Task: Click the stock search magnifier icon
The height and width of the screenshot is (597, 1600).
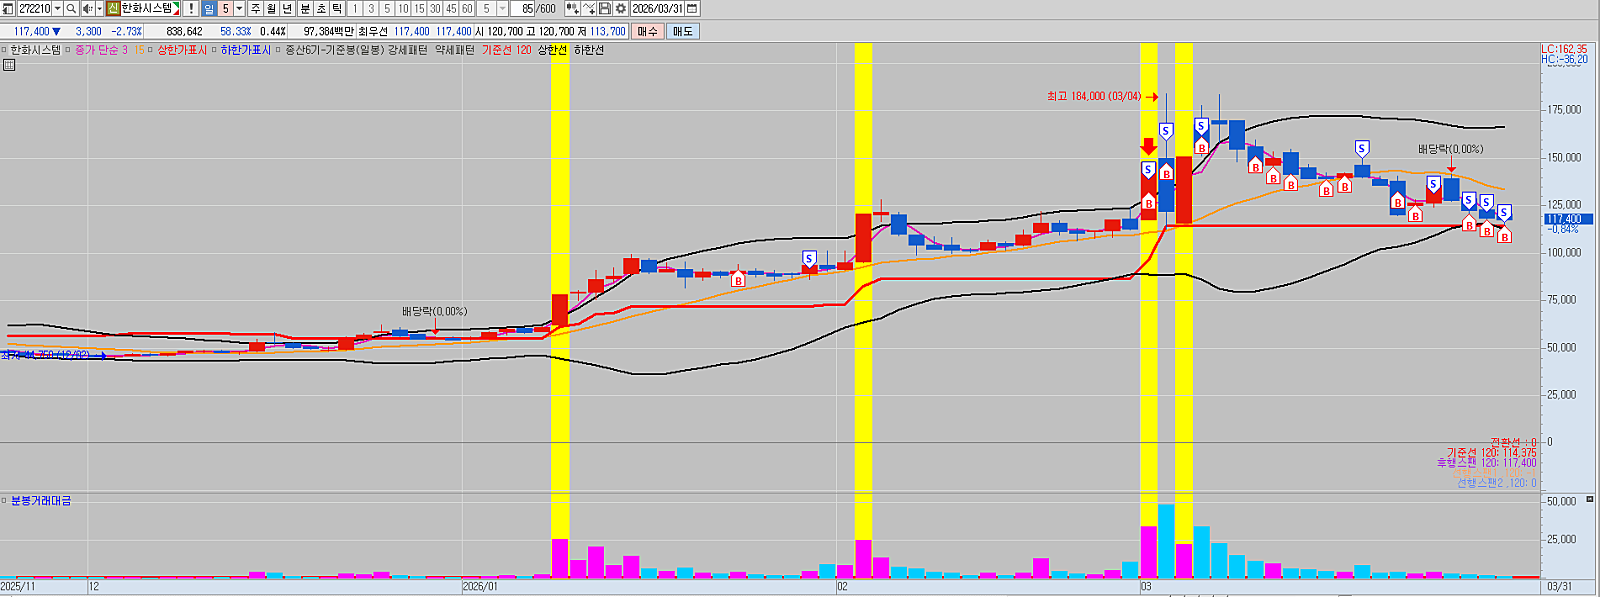Action: (71, 8)
